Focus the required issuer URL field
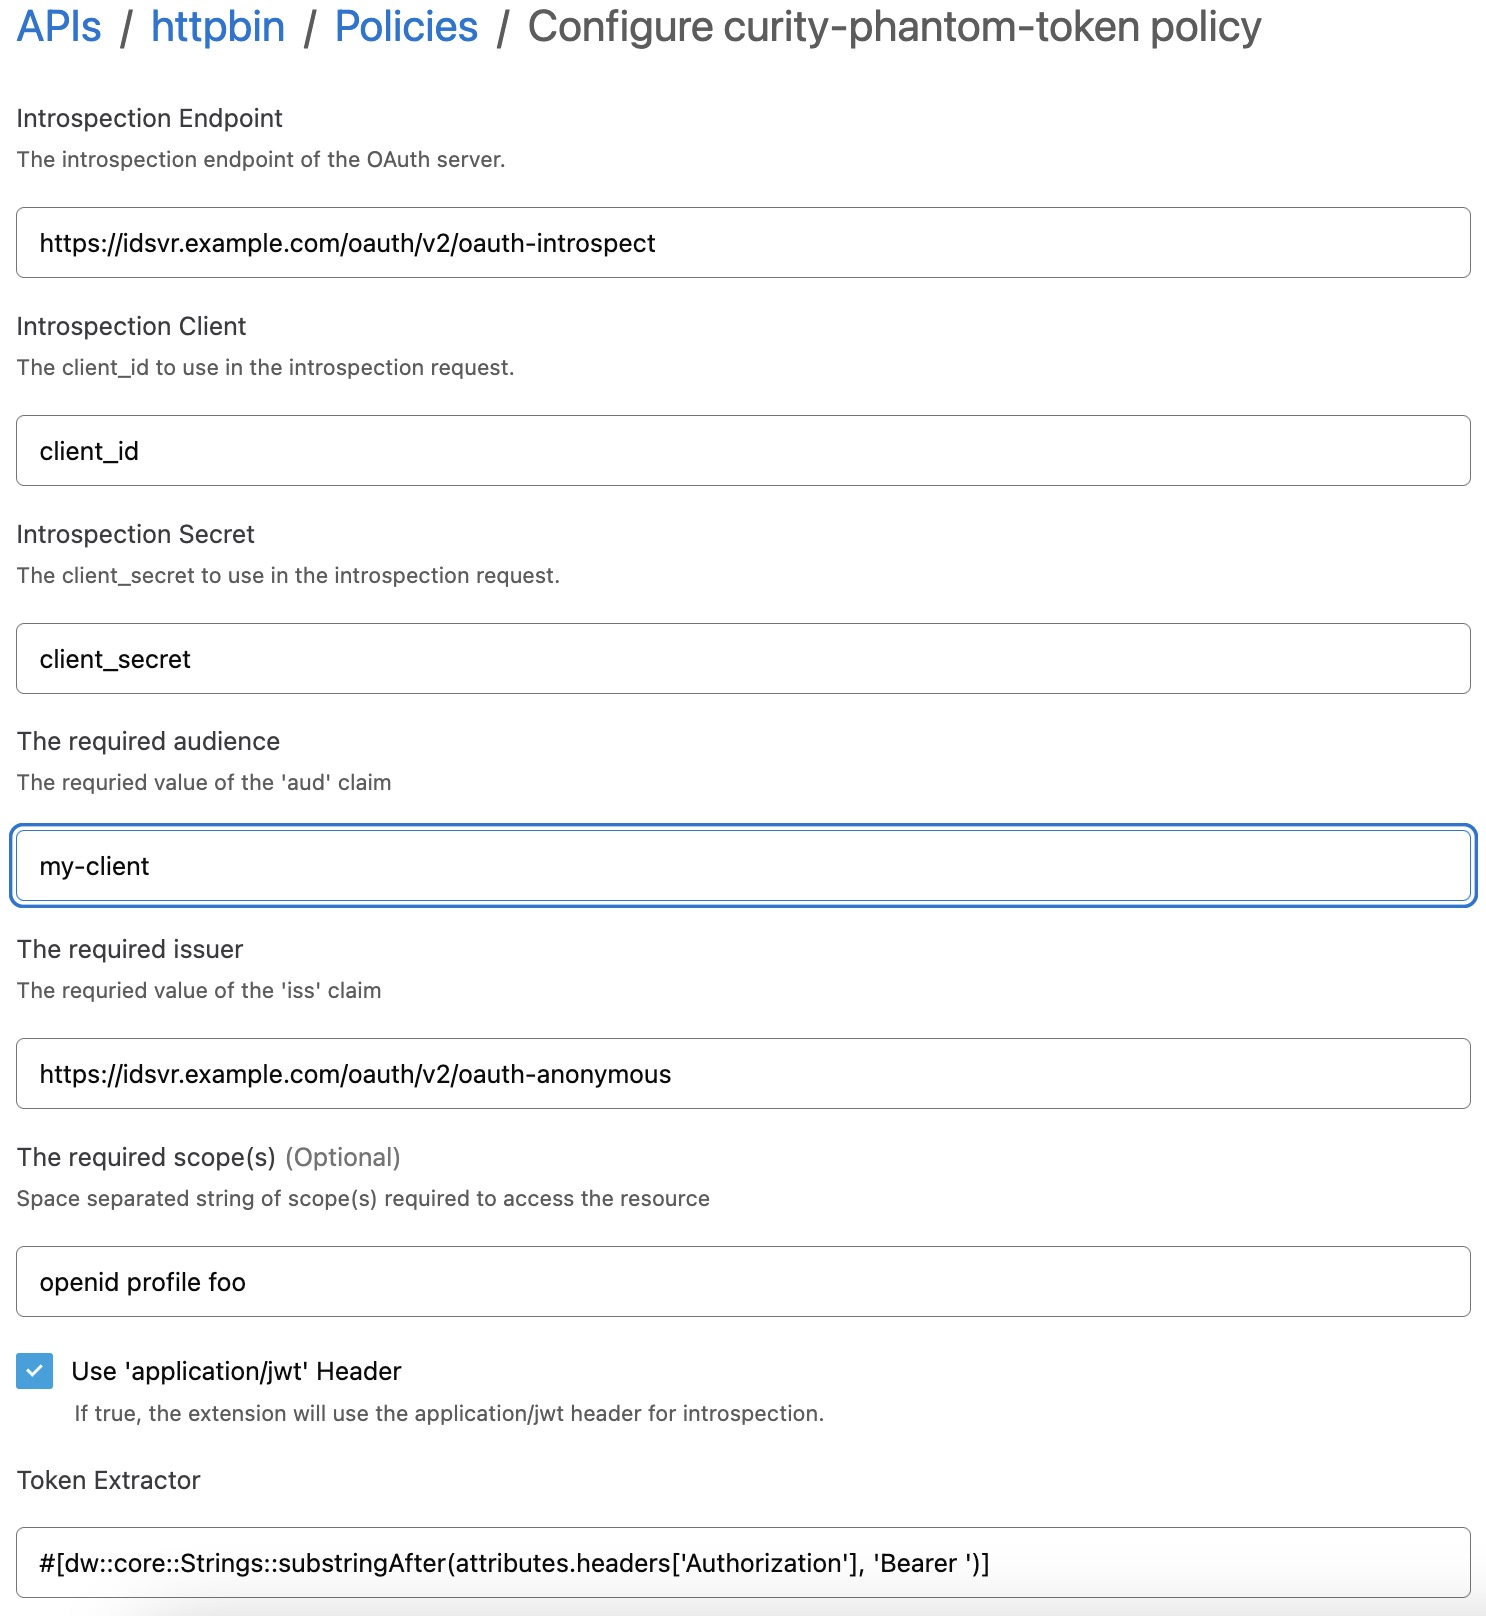The width and height of the screenshot is (1486, 1616). [743, 1074]
